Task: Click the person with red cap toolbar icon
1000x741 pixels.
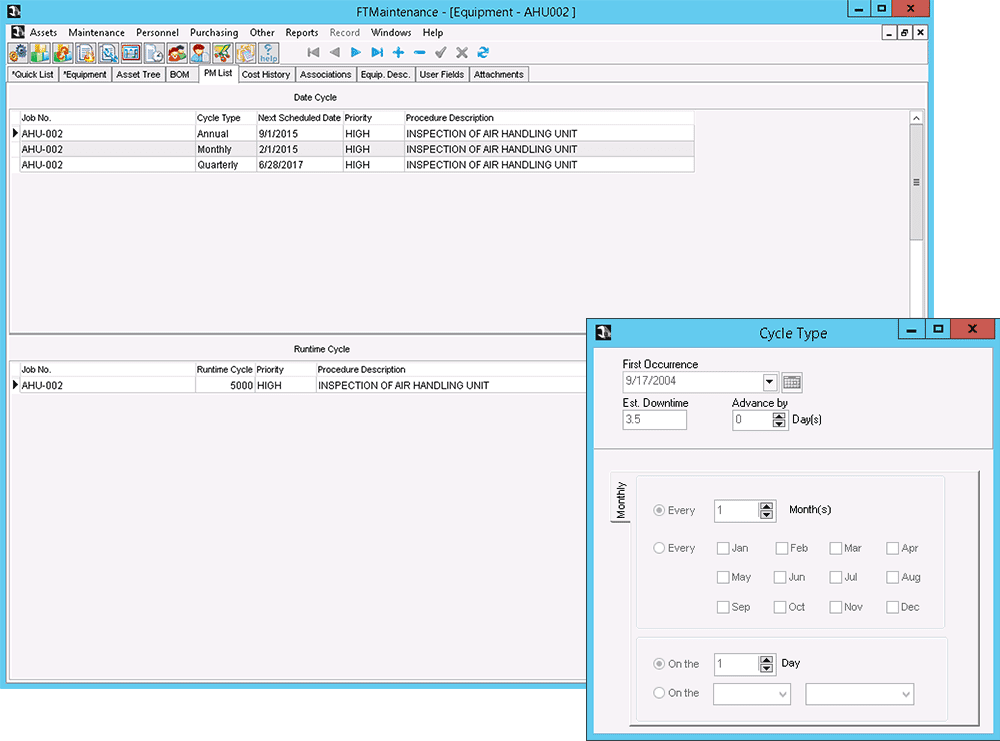Action: [x=200, y=53]
